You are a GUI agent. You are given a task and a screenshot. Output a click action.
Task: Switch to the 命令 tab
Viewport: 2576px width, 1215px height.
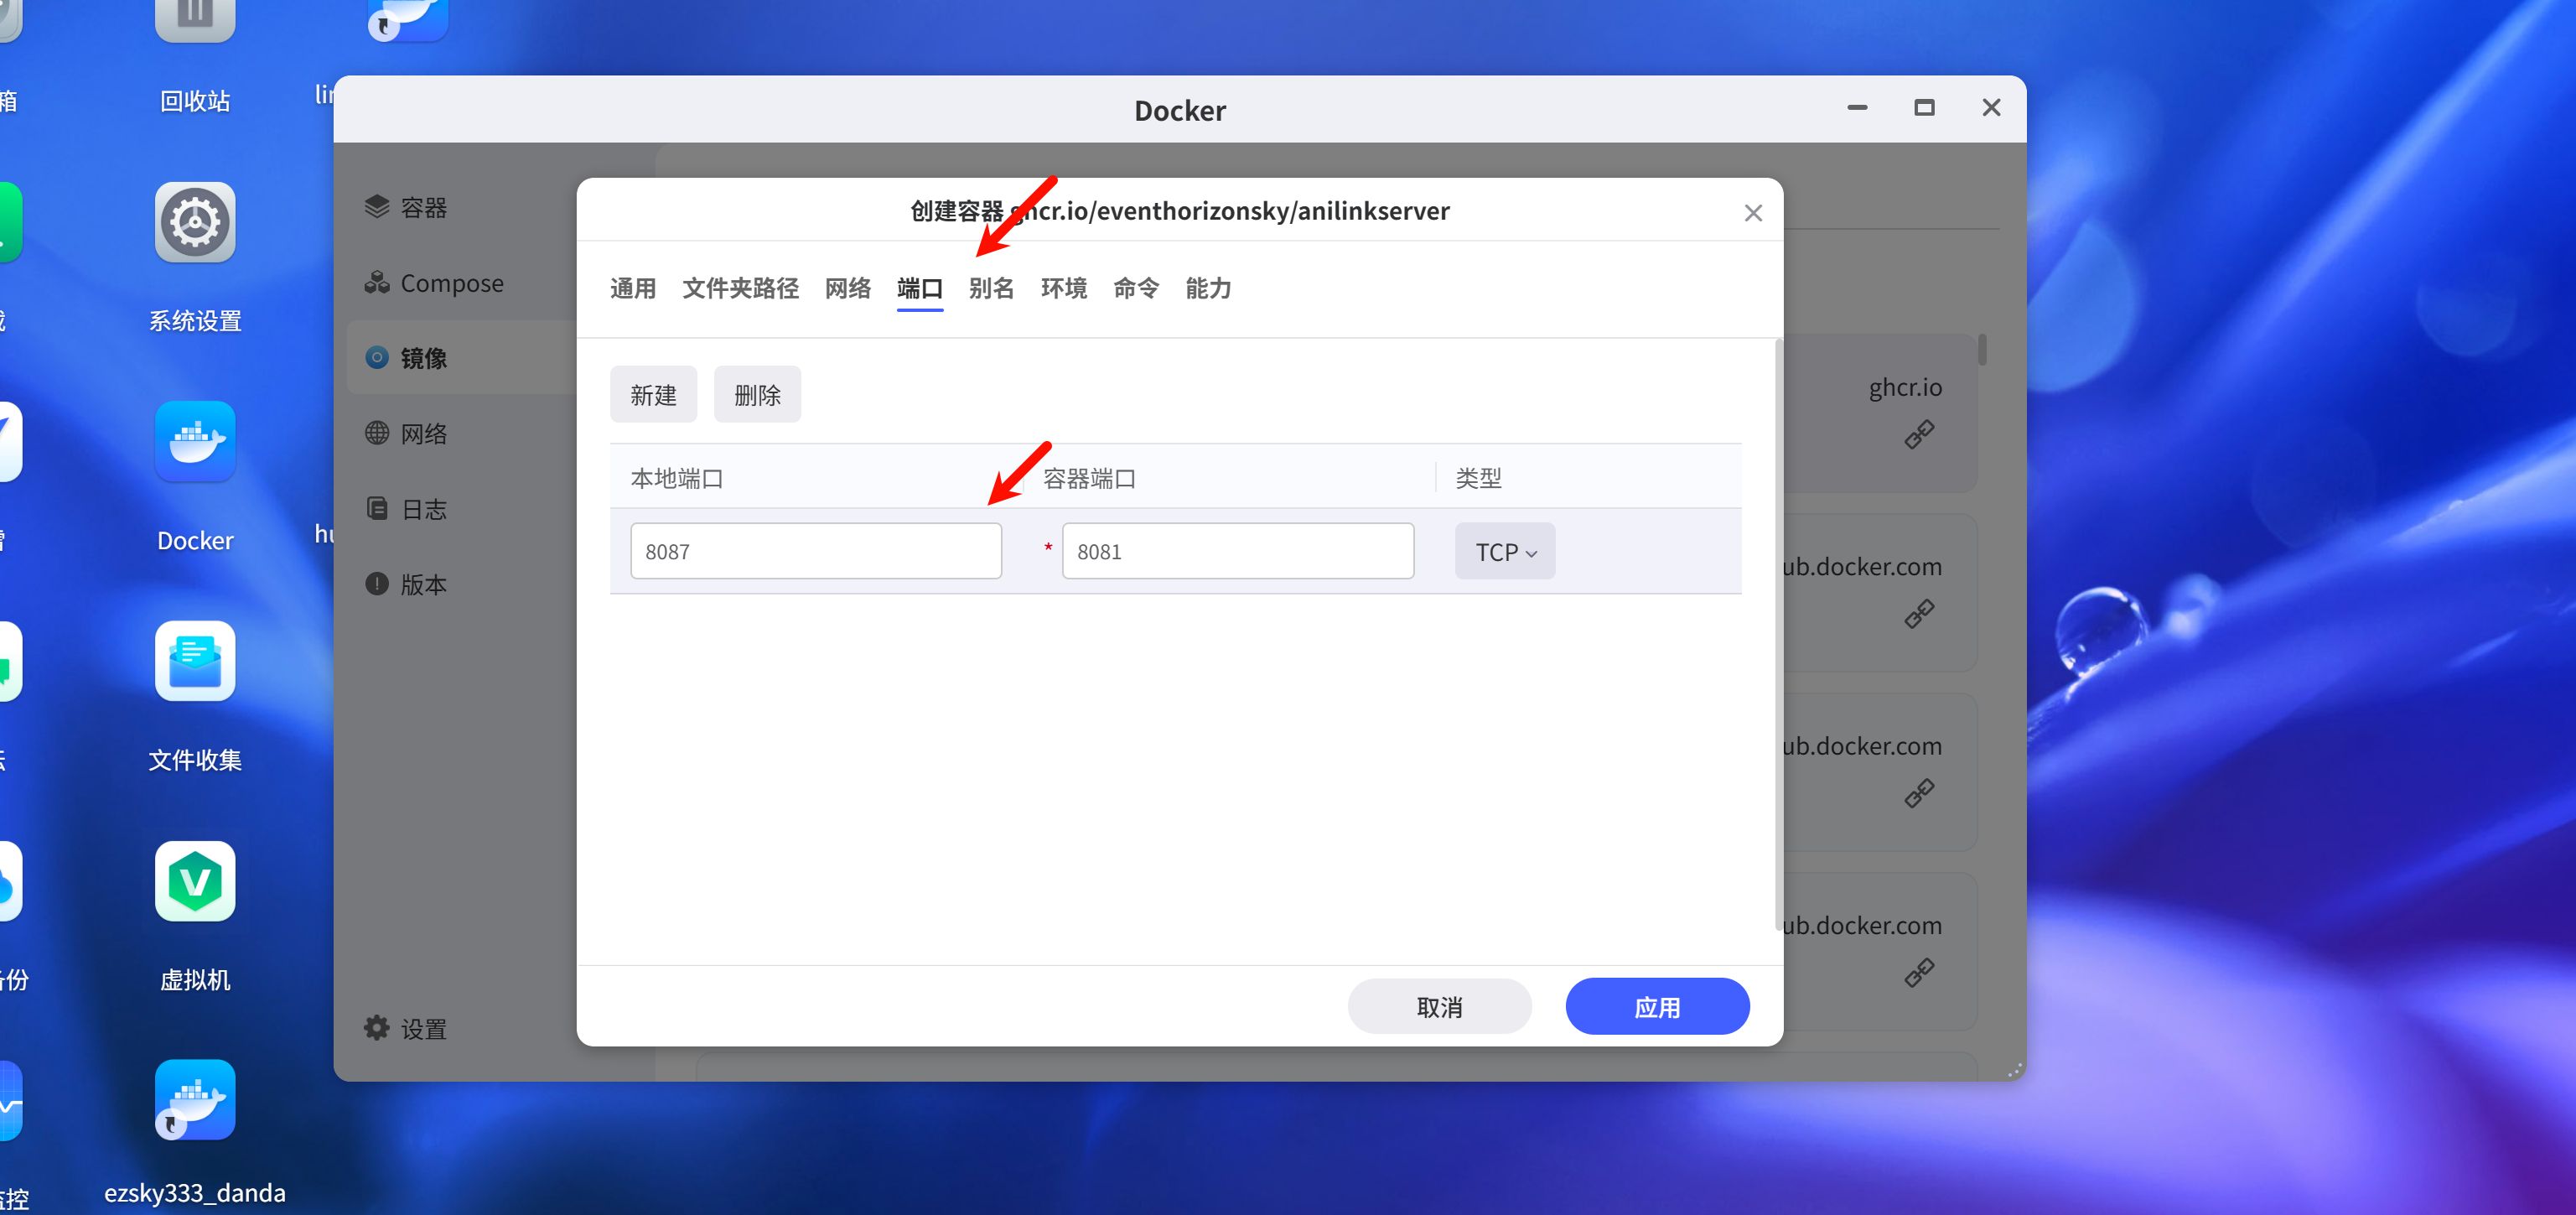pyautogui.click(x=1136, y=288)
